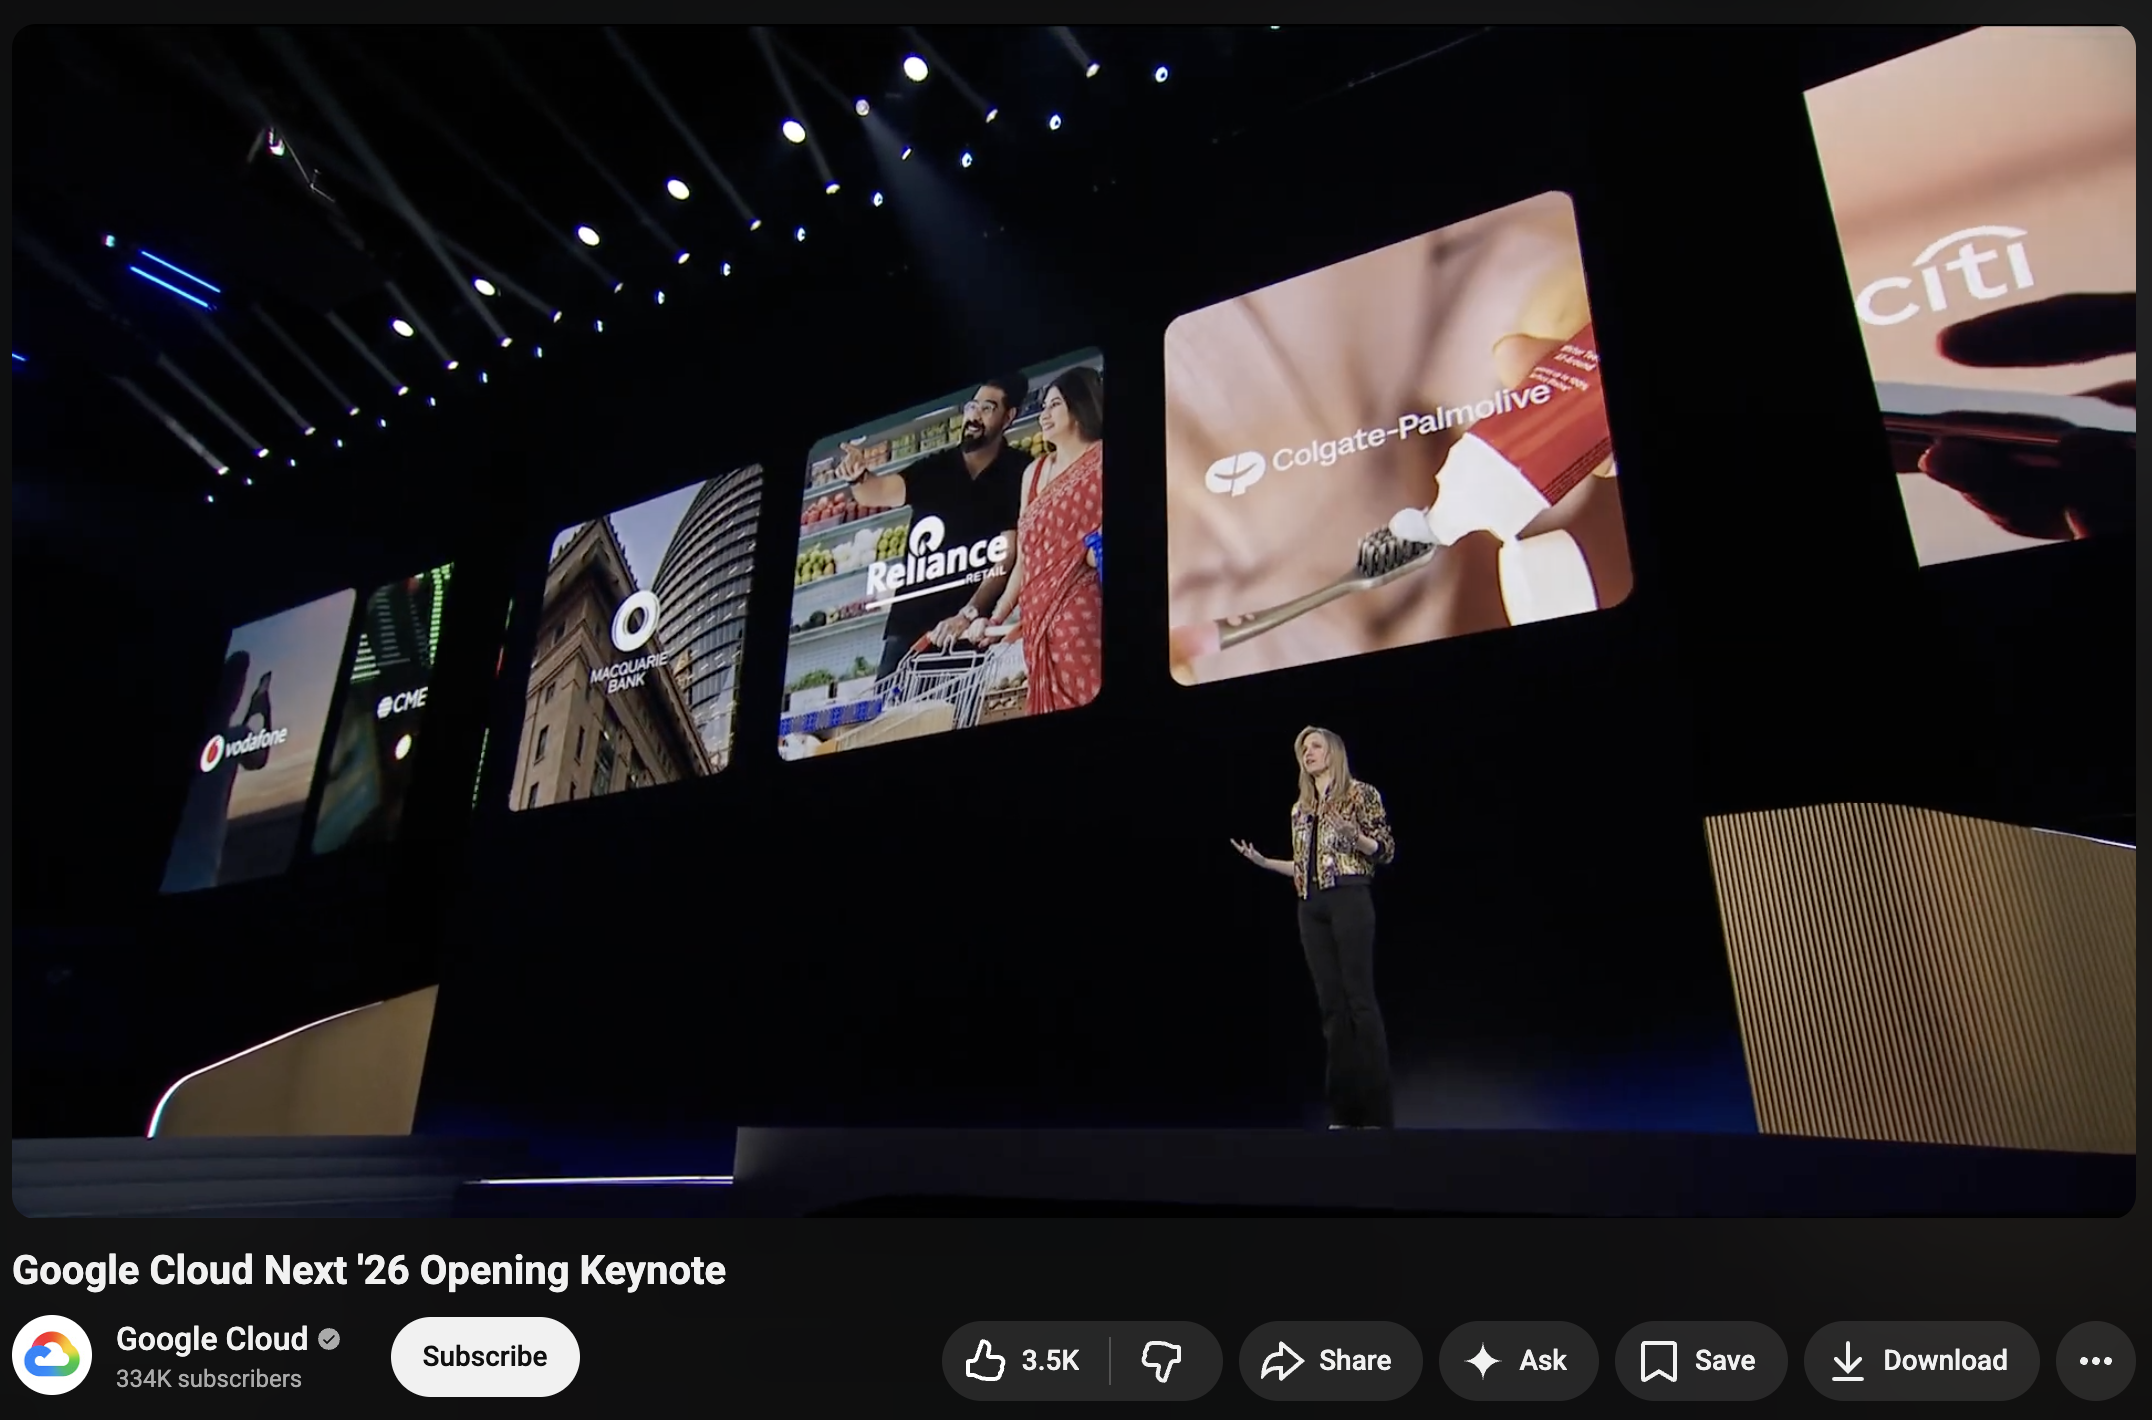Screen dimensions: 2152x1420
Task: Click the 3.5K like count
Action: point(1050,1360)
